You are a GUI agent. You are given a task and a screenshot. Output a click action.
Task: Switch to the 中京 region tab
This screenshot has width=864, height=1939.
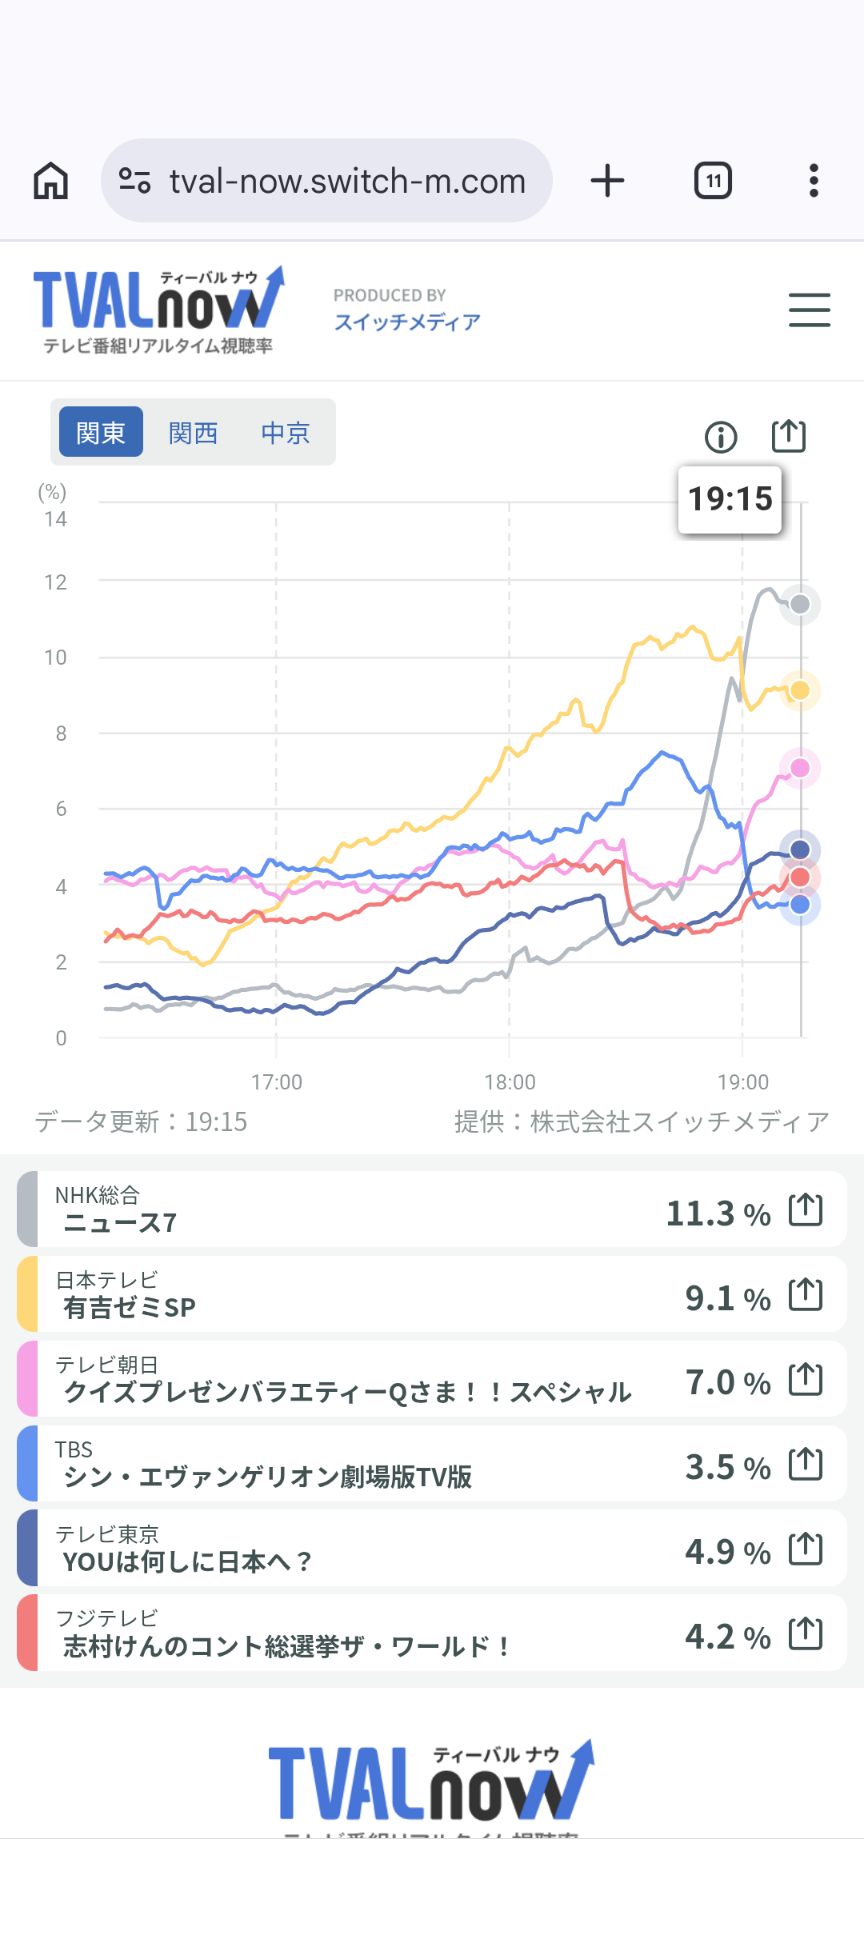point(286,433)
